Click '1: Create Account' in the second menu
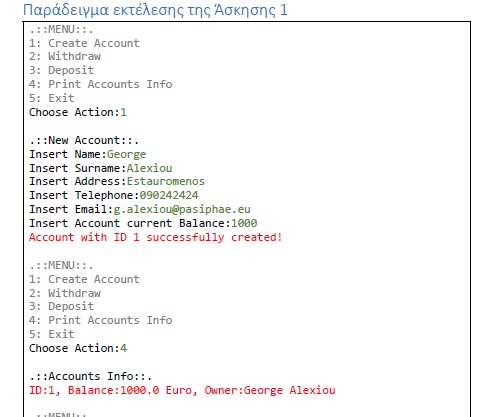This screenshot has width=496, height=417. [84, 279]
